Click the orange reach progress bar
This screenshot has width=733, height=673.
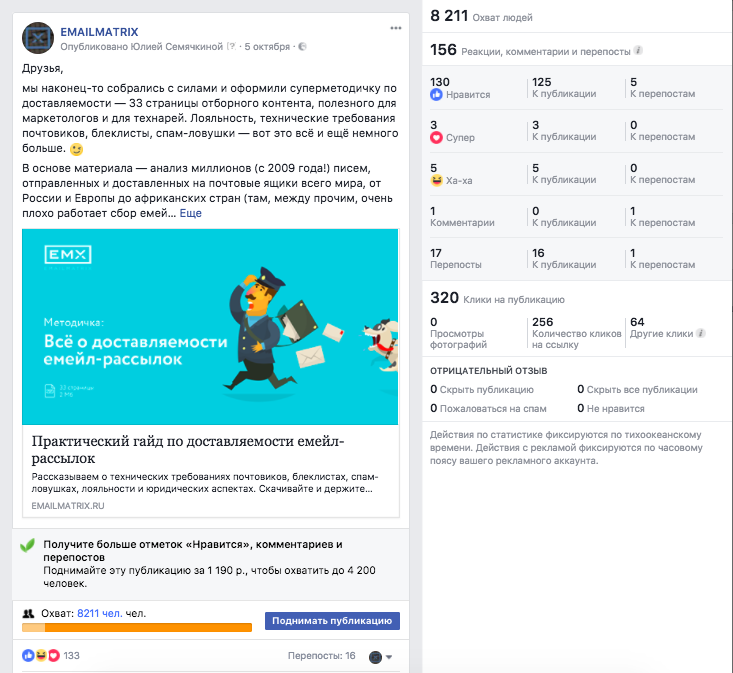[137, 627]
